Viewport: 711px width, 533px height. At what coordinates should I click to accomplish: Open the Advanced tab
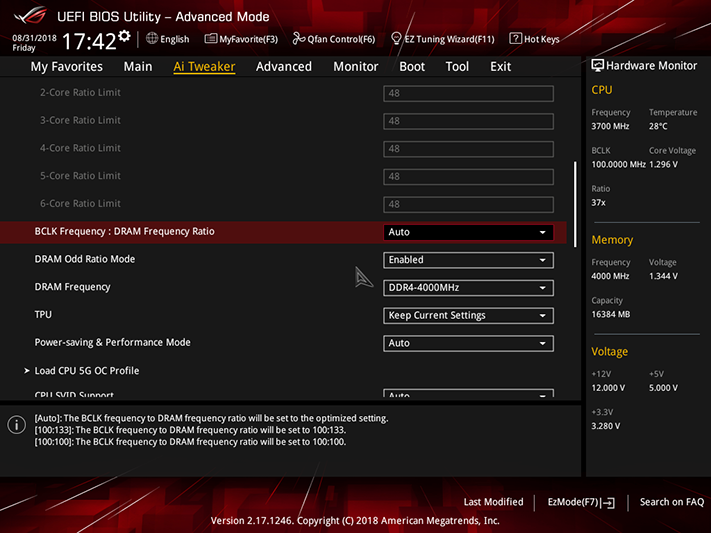click(284, 66)
